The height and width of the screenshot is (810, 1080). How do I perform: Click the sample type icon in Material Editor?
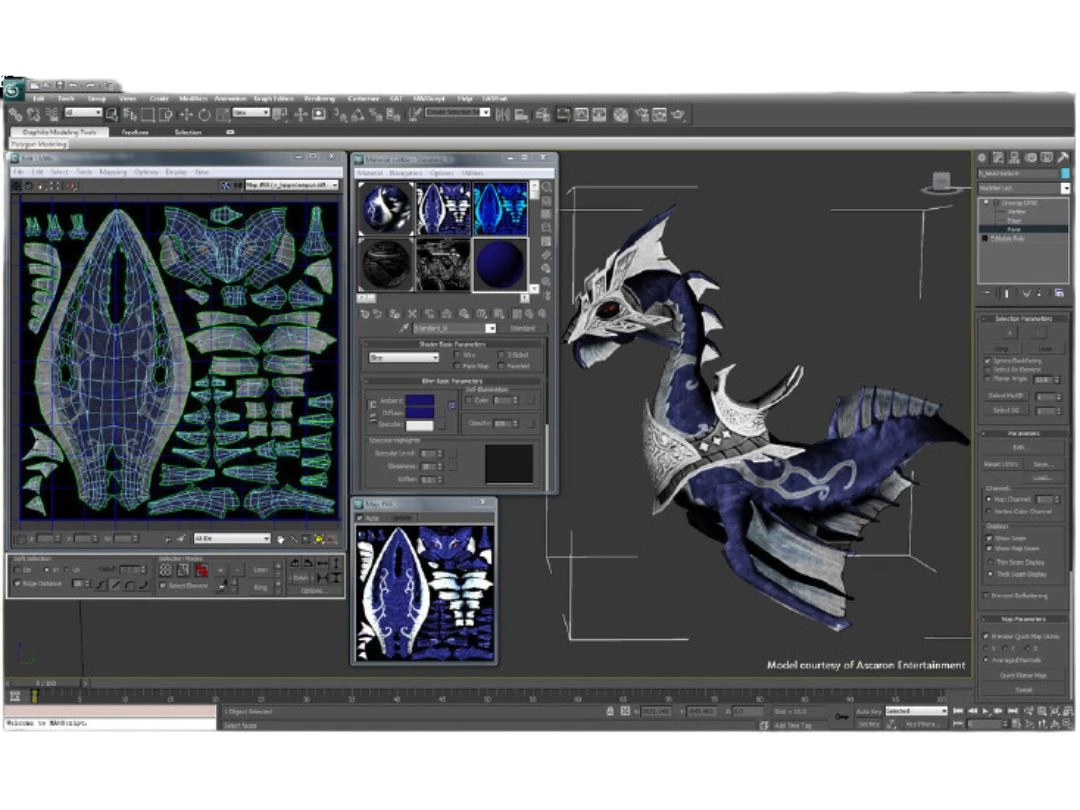pos(547,186)
